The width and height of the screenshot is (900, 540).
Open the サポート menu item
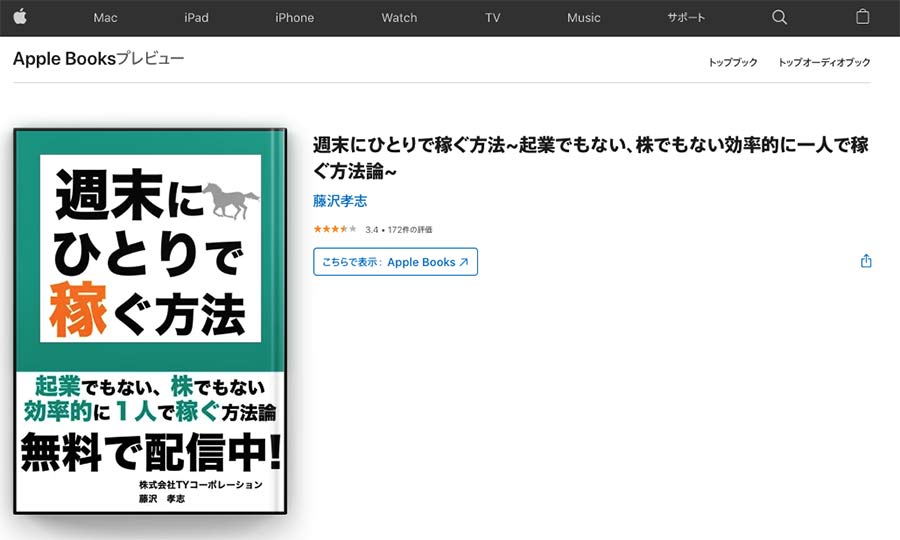pos(686,18)
